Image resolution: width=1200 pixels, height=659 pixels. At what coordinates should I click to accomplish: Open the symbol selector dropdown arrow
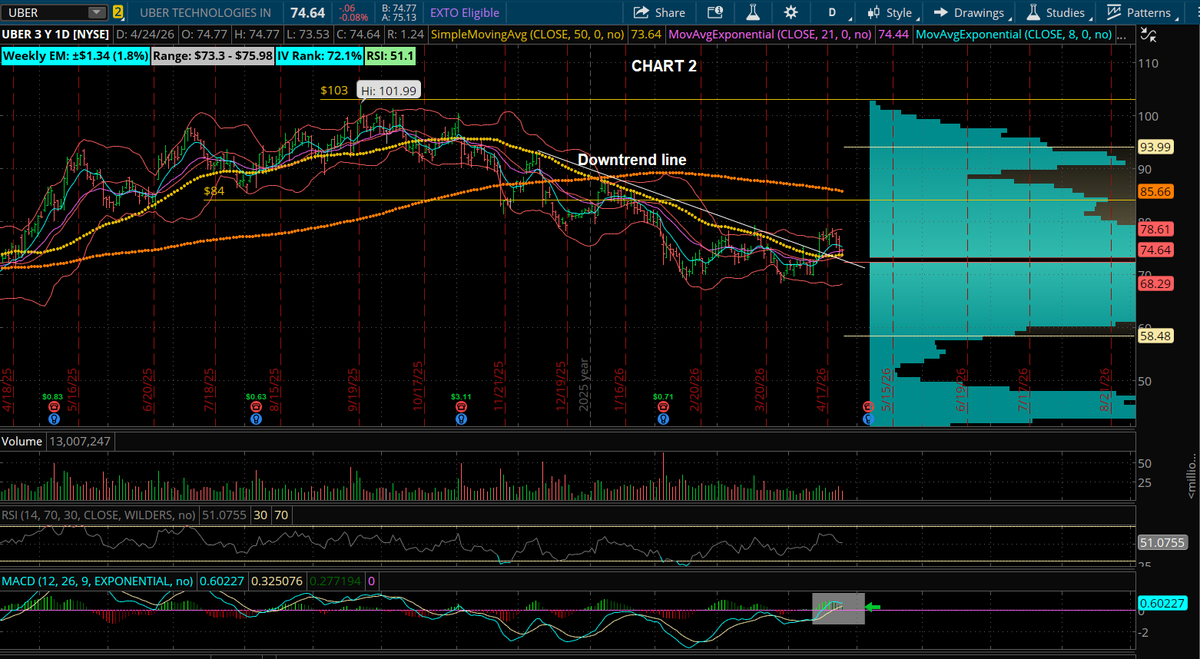tap(96, 12)
